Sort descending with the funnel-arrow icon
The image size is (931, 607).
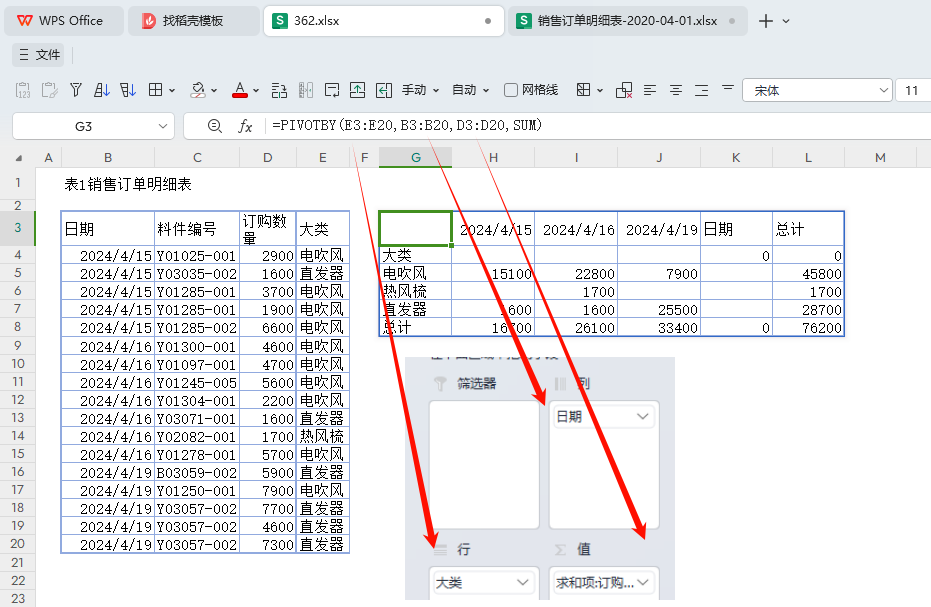click(128, 90)
